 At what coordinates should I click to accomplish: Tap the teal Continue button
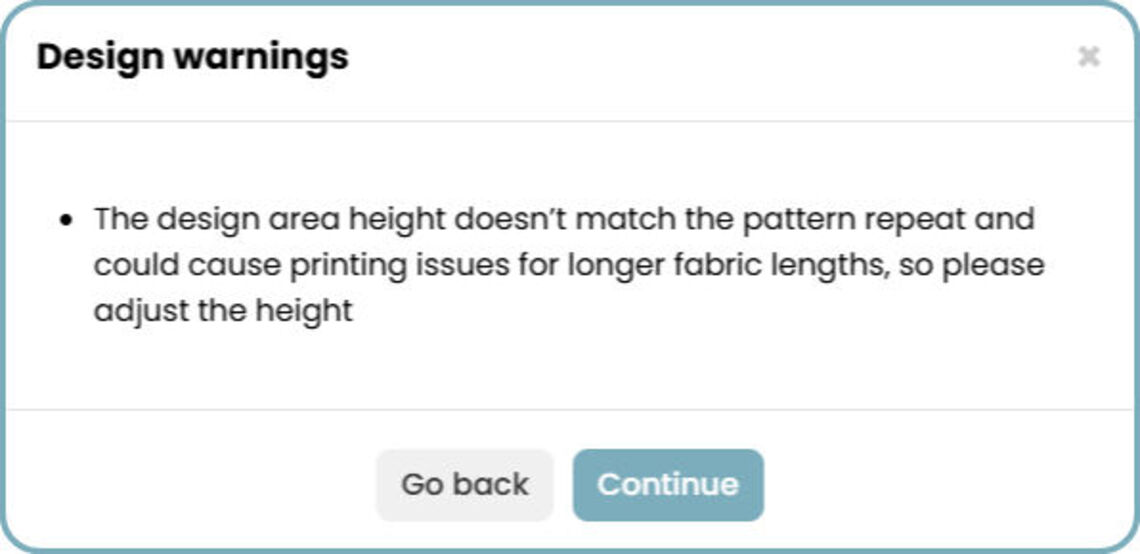pos(667,485)
